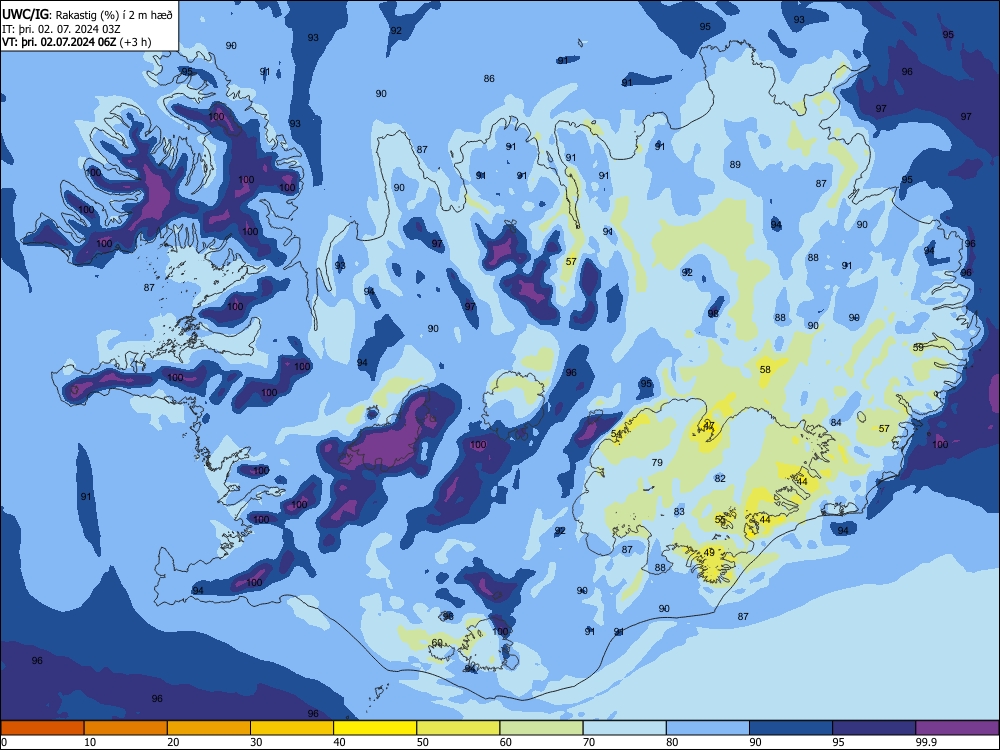
Task: Click the legend tick label '30'
Action: point(256,742)
